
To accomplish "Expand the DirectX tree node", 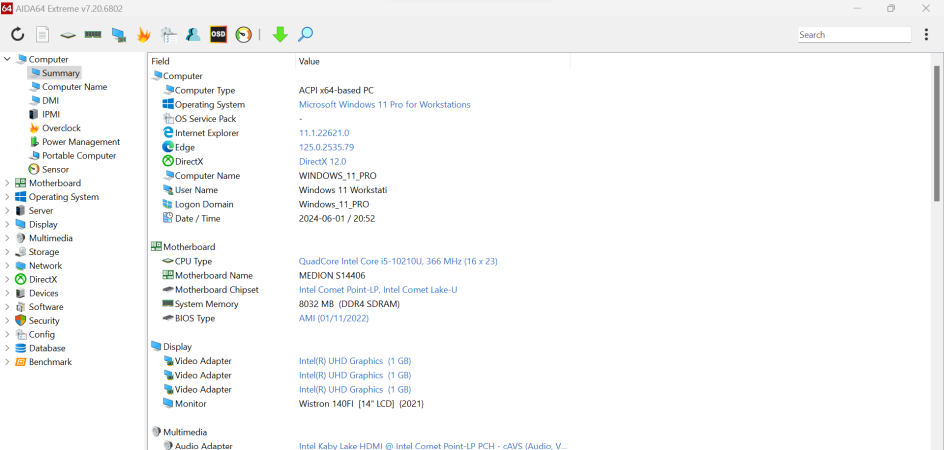I will click(7, 280).
